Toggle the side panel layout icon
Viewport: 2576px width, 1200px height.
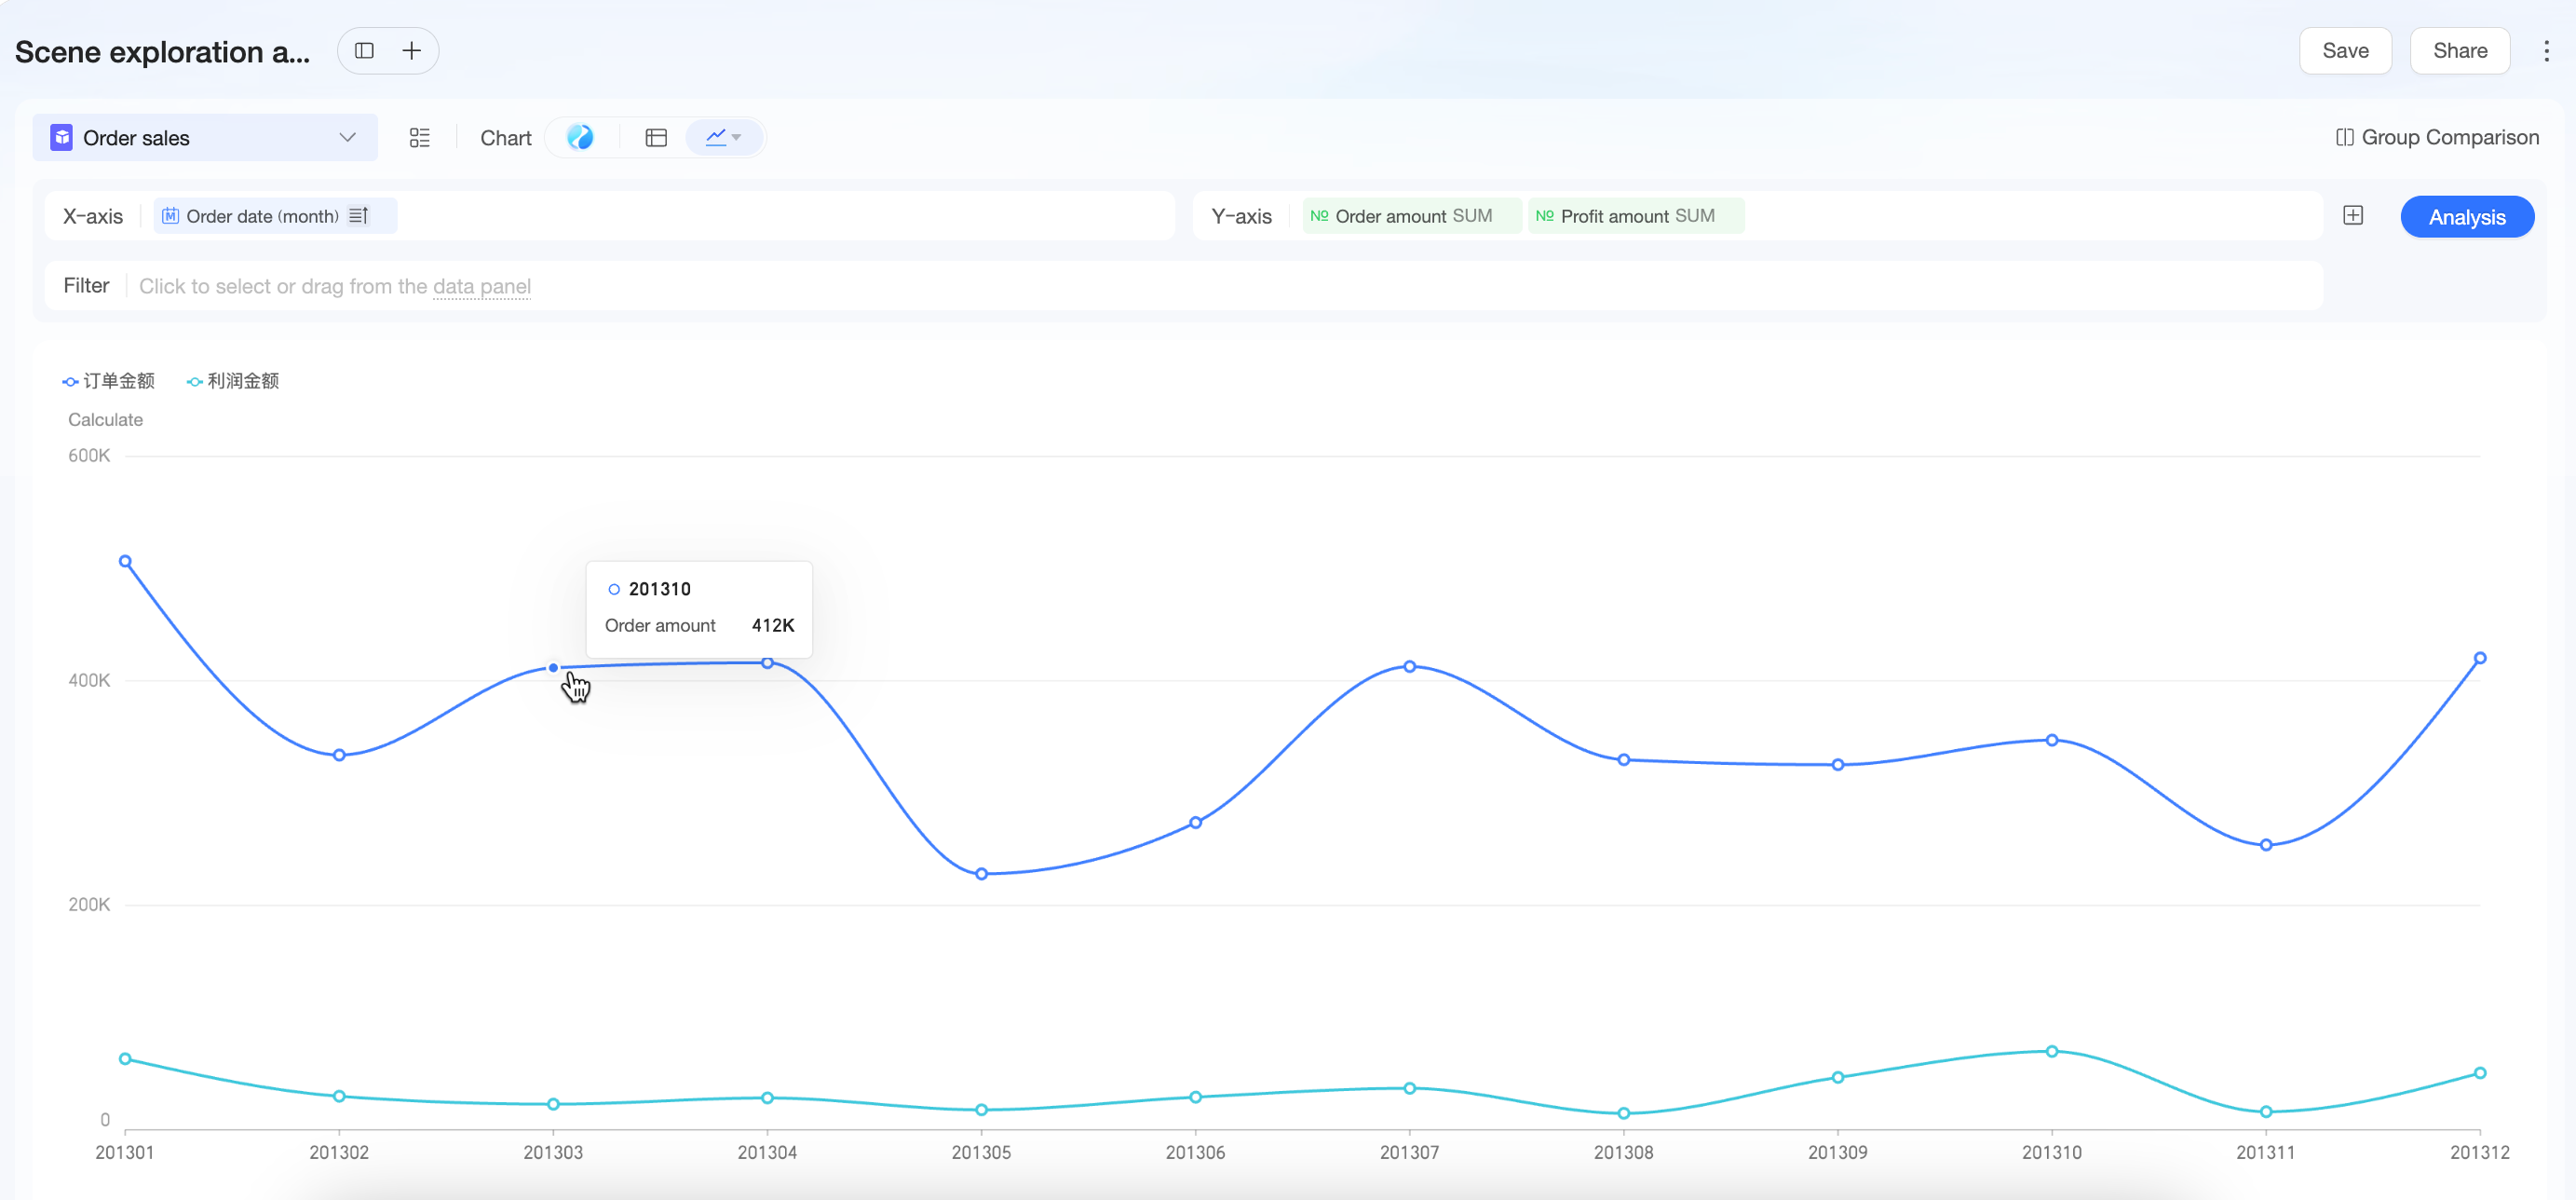tap(364, 51)
